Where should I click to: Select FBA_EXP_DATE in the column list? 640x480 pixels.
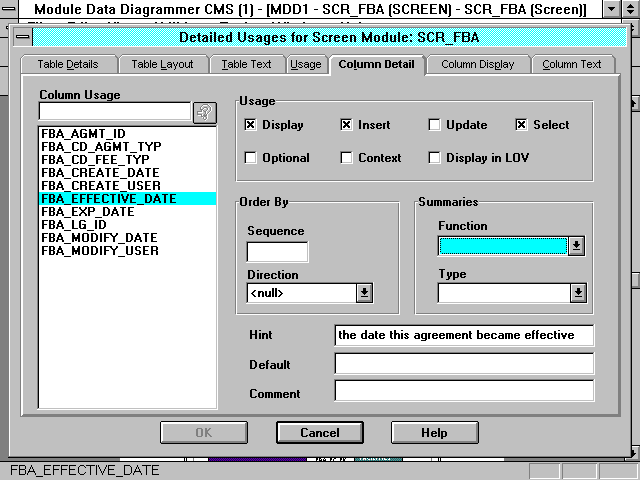(88, 212)
